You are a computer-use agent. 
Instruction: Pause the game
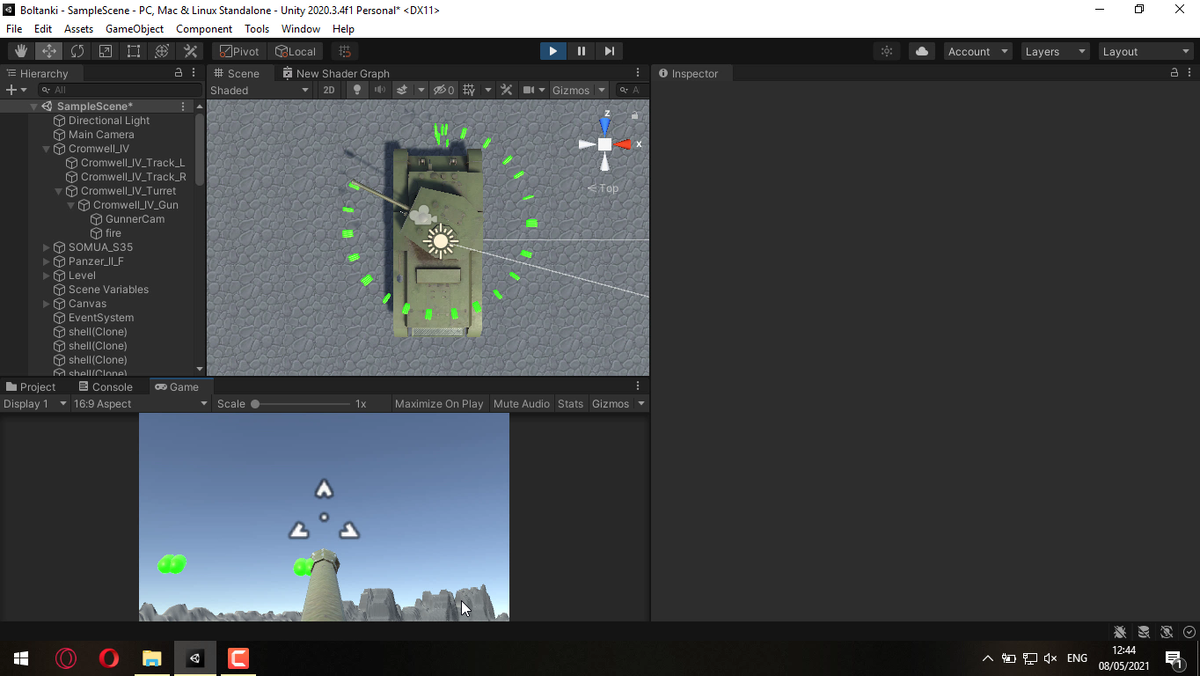581,51
